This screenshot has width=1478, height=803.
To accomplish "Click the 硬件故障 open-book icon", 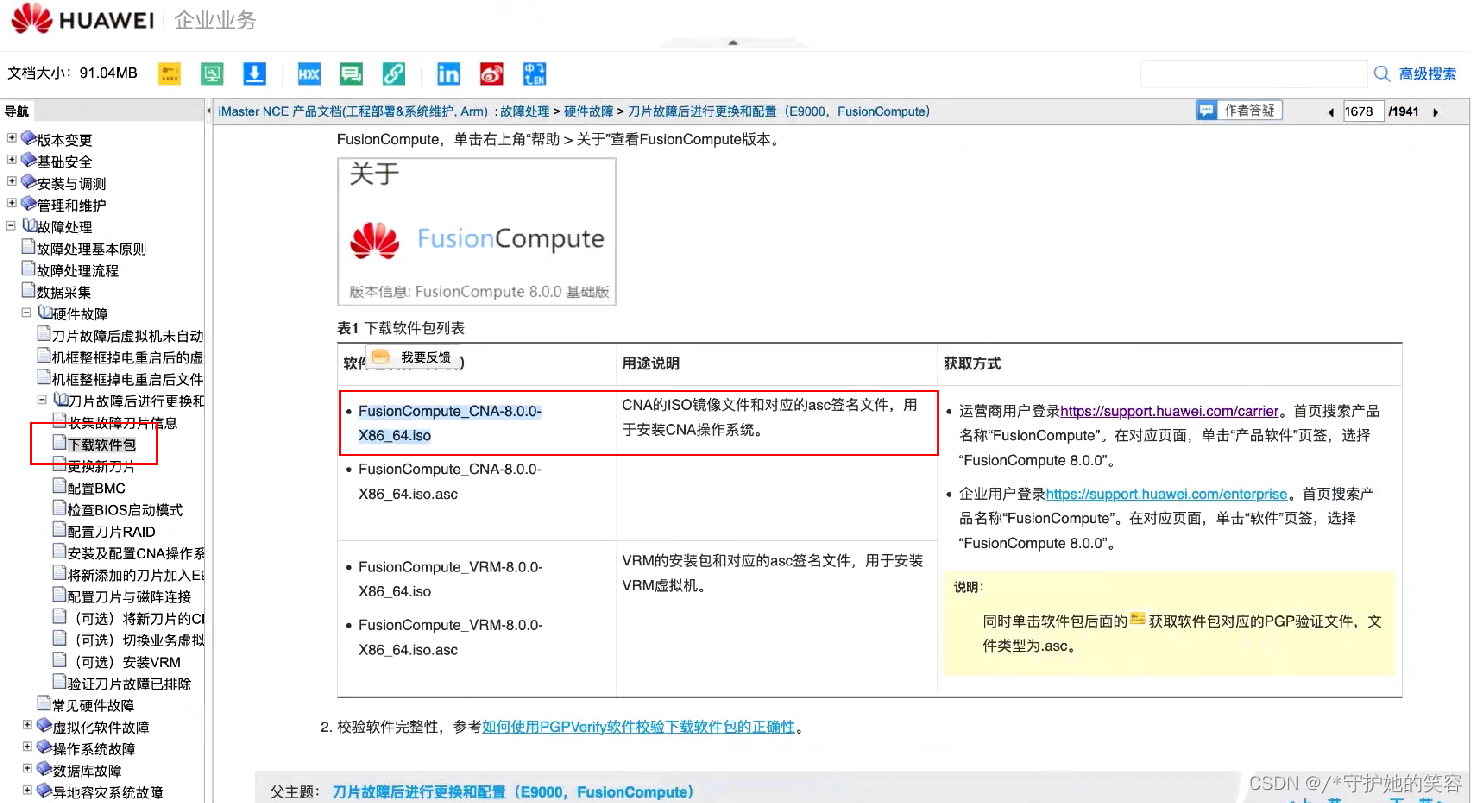I will click(x=45, y=313).
